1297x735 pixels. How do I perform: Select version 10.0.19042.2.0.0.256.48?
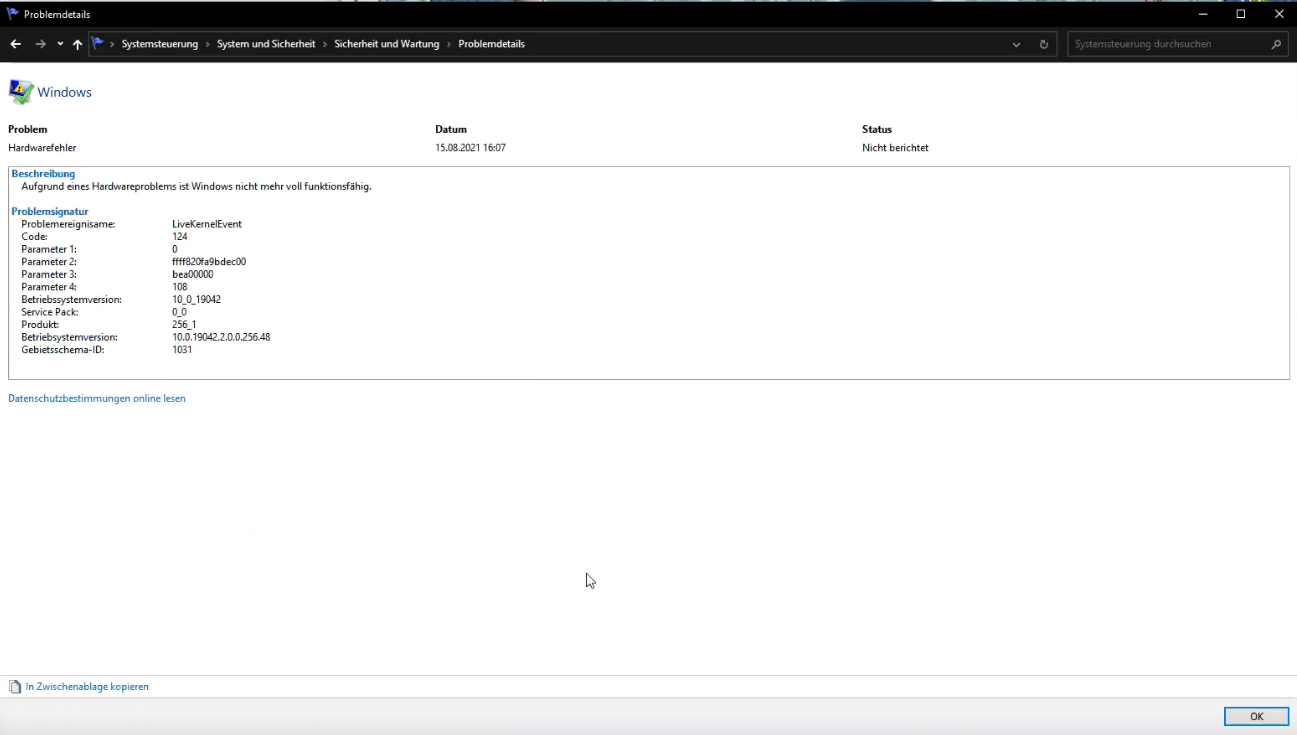point(221,337)
